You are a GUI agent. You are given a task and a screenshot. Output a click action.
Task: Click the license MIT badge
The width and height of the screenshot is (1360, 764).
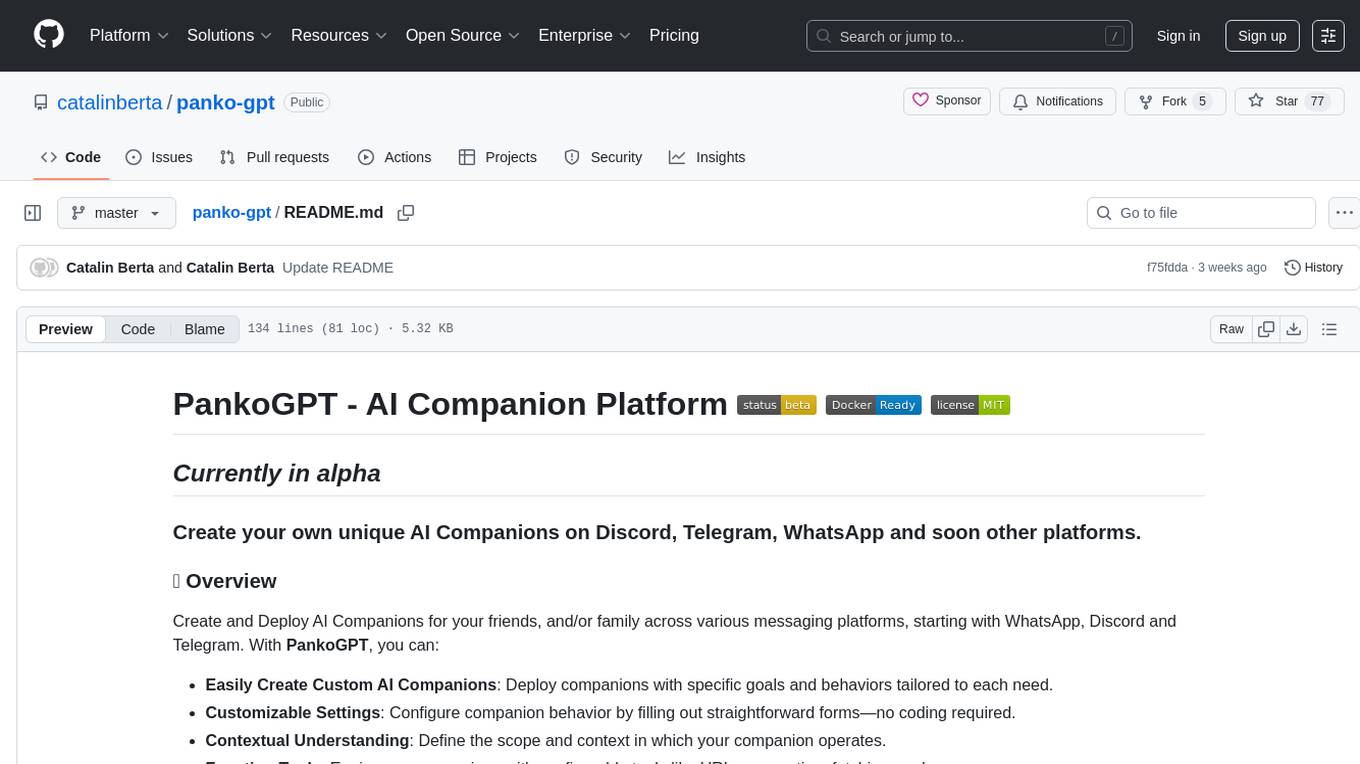(970, 405)
